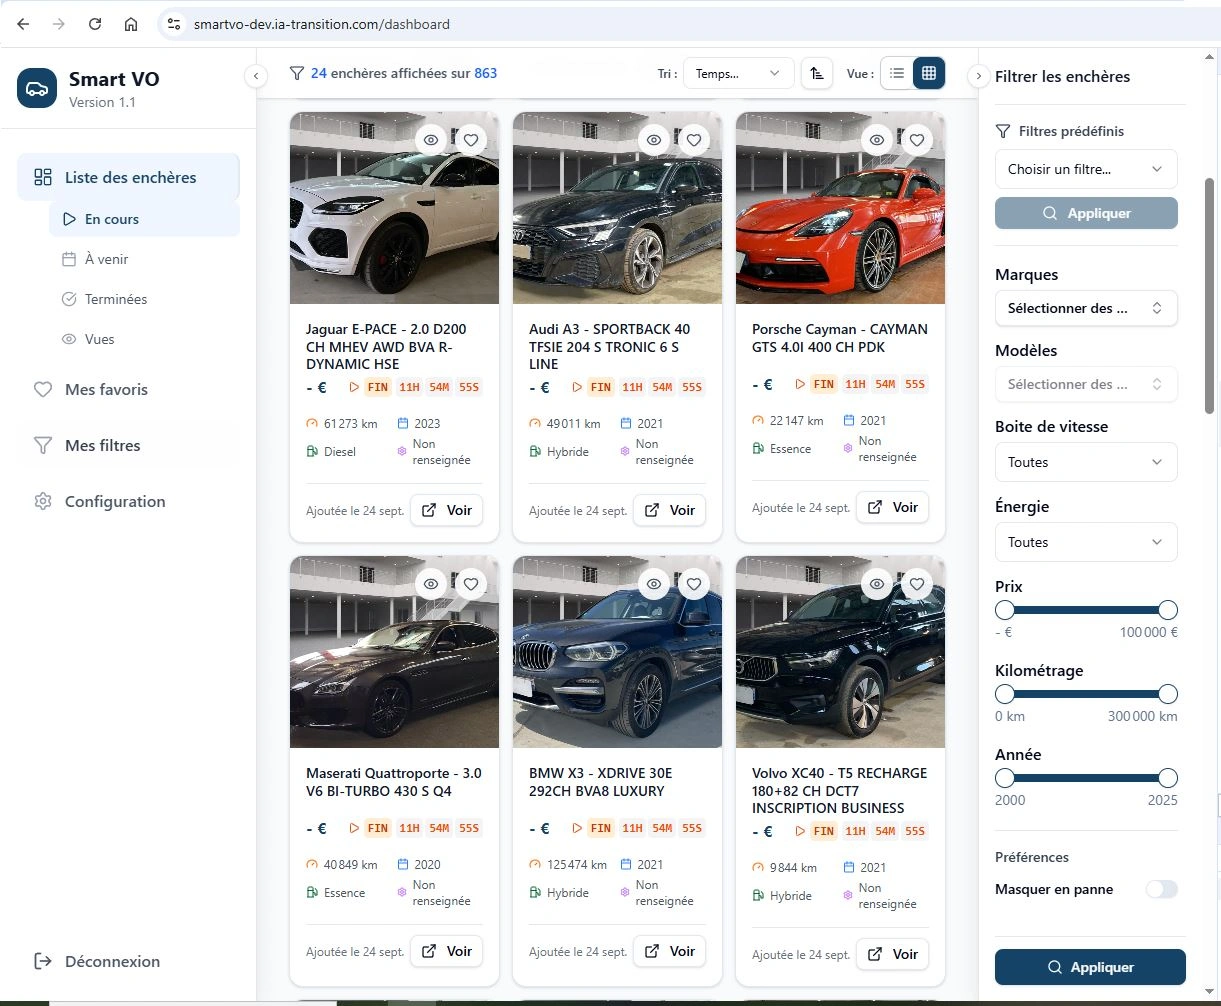
Task: Click the Maserati Quattroporte title text
Action: pyautogui.click(x=394, y=782)
